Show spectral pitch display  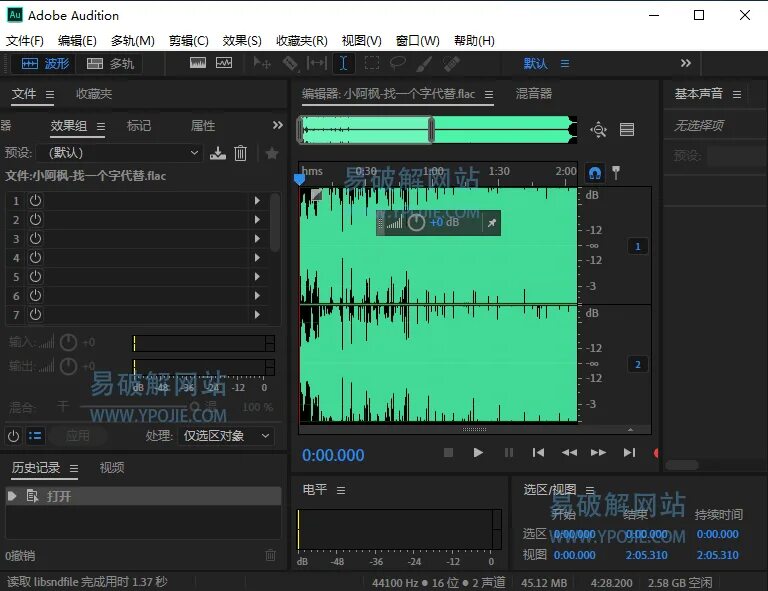click(x=224, y=63)
